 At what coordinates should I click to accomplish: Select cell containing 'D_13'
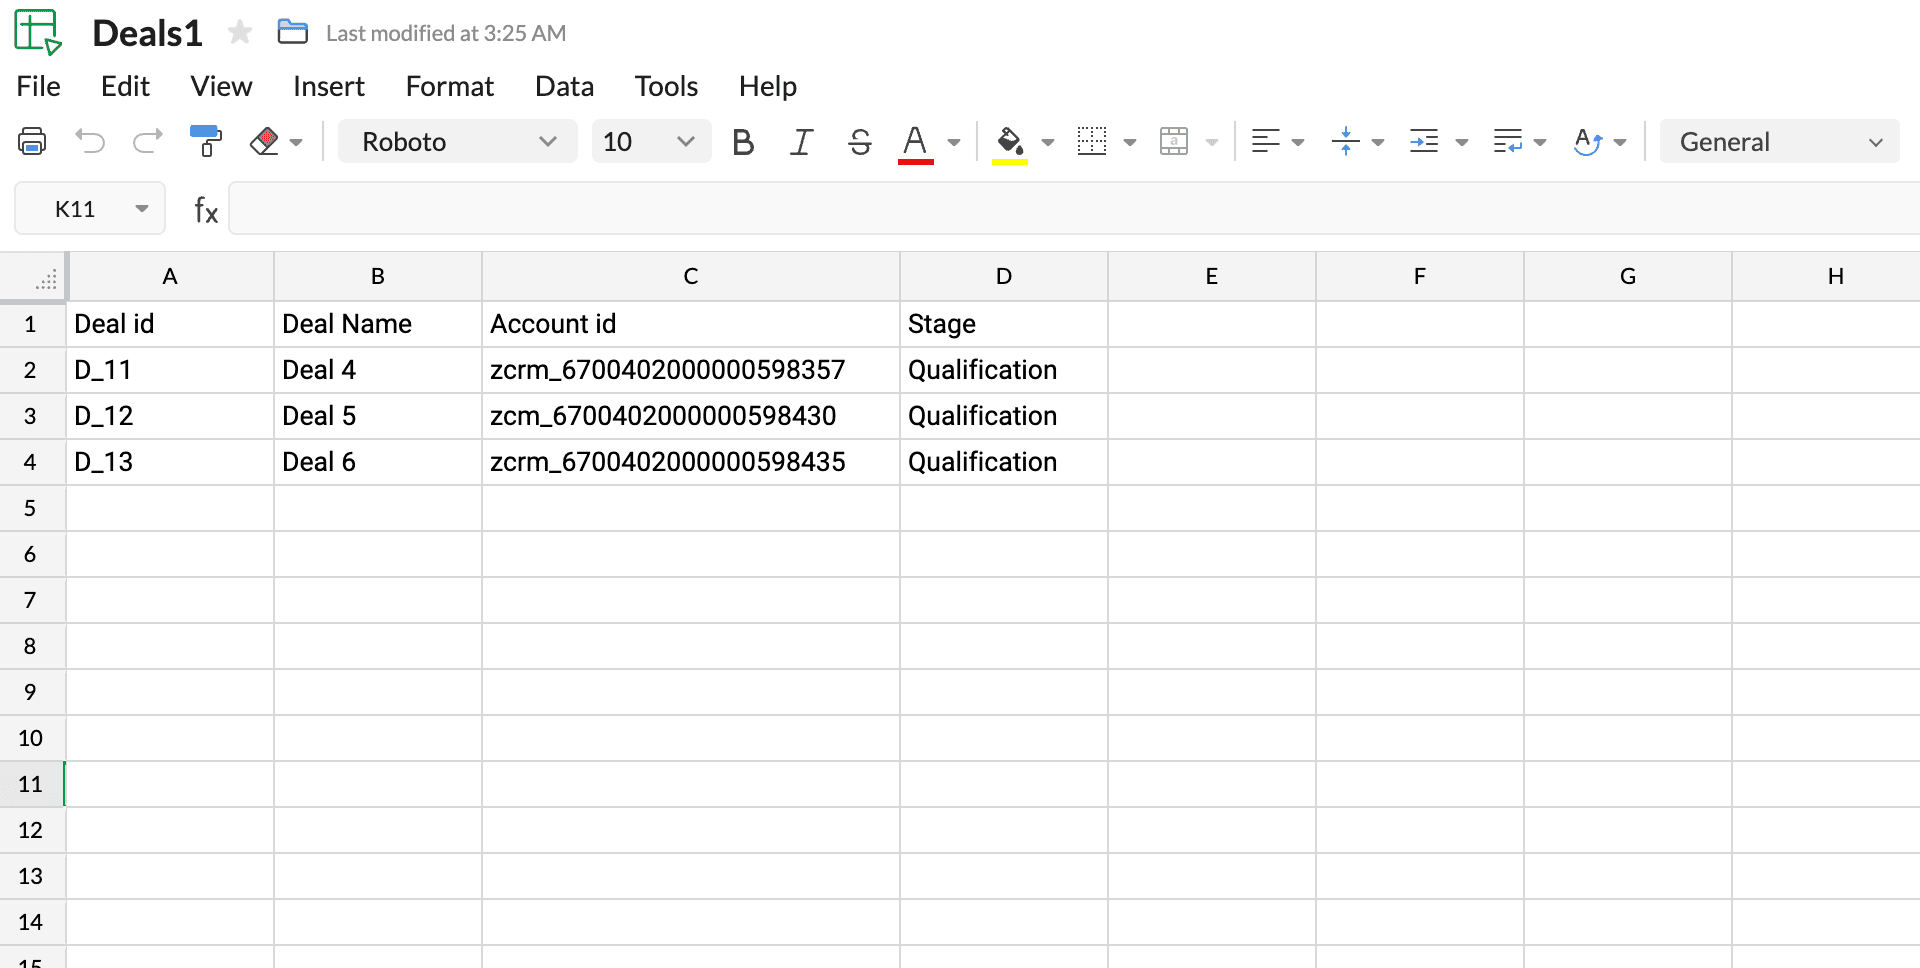pyautogui.click(x=170, y=462)
